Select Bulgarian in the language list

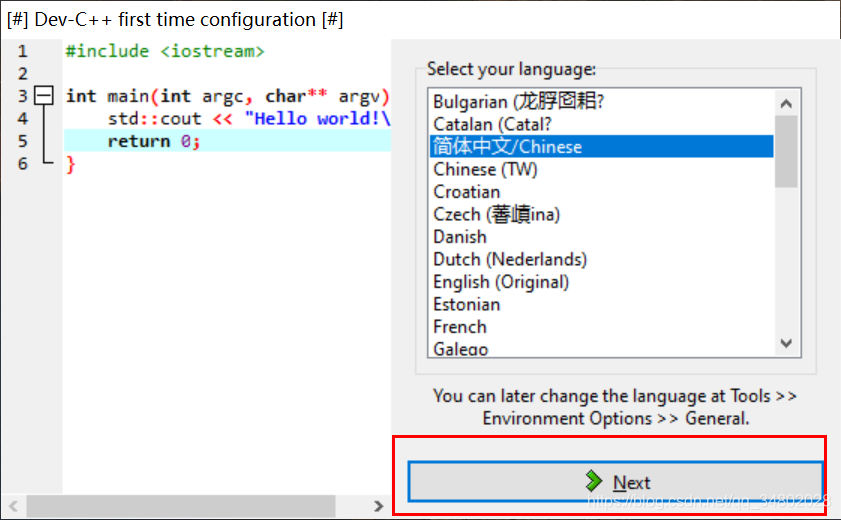602,102
